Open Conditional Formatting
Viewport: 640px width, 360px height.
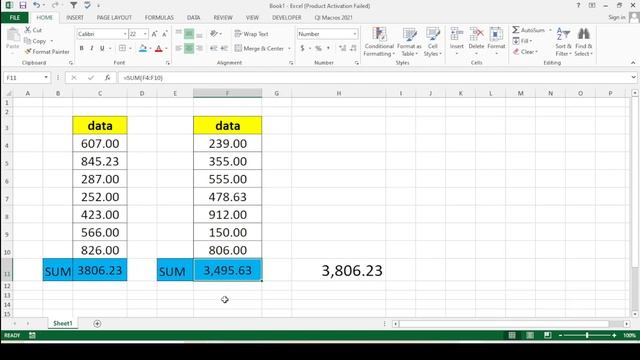pos(379,42)
